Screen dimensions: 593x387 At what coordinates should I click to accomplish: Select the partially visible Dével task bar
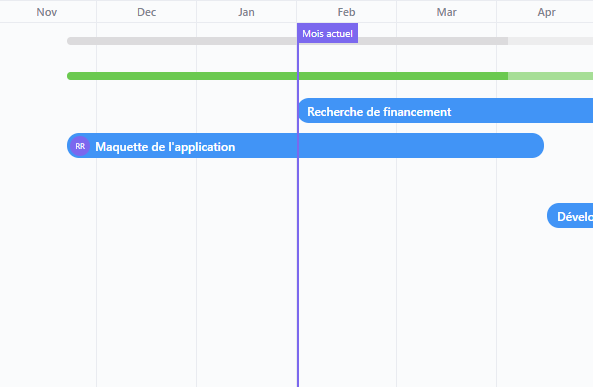(x=570, y=216)
